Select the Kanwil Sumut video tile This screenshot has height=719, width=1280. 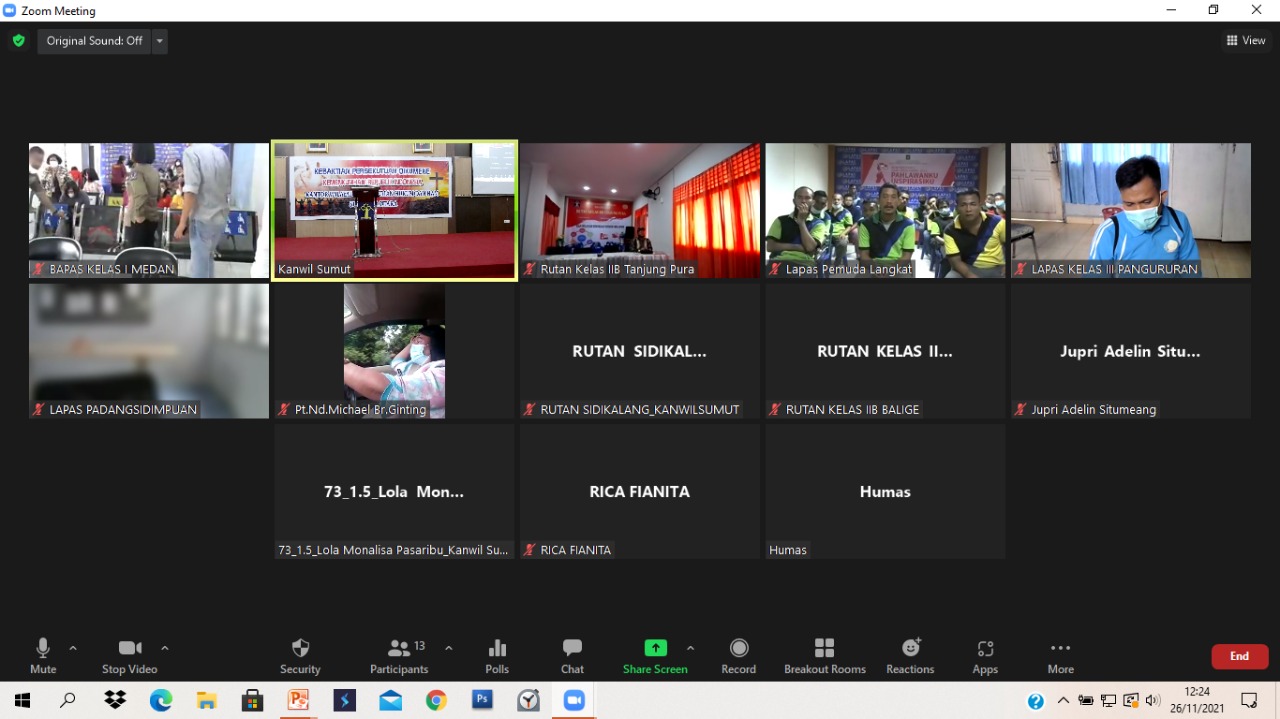394,210
